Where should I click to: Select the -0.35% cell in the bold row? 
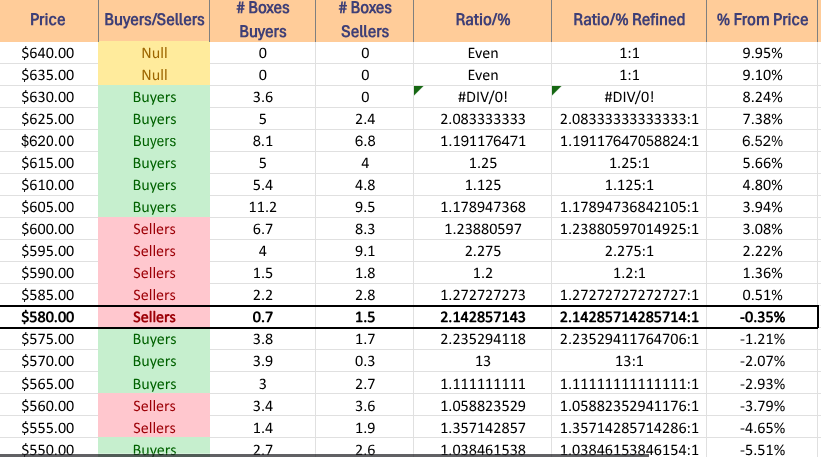764,317
